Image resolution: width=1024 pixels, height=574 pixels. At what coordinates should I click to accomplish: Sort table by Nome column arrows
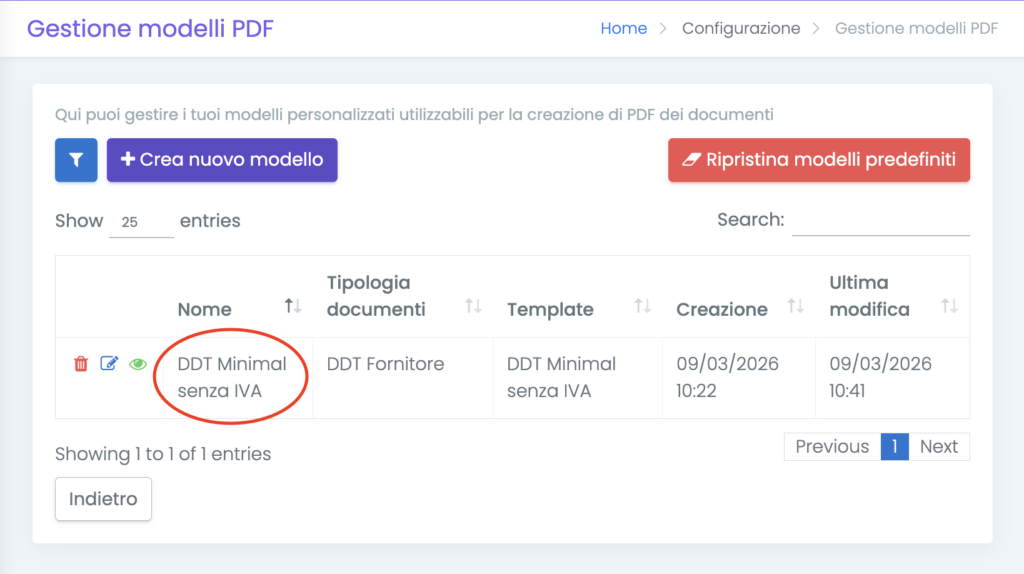[x=293, y=306]
